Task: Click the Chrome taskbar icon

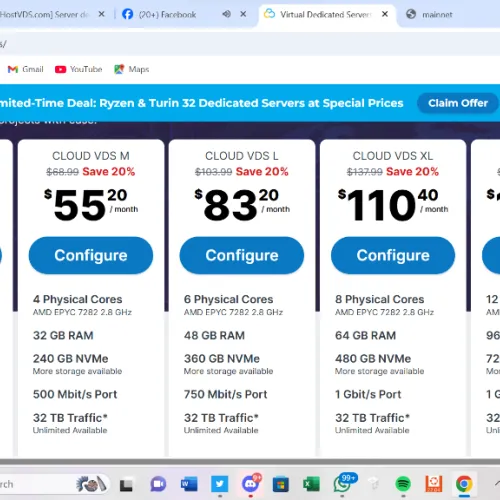Action: 464,484
